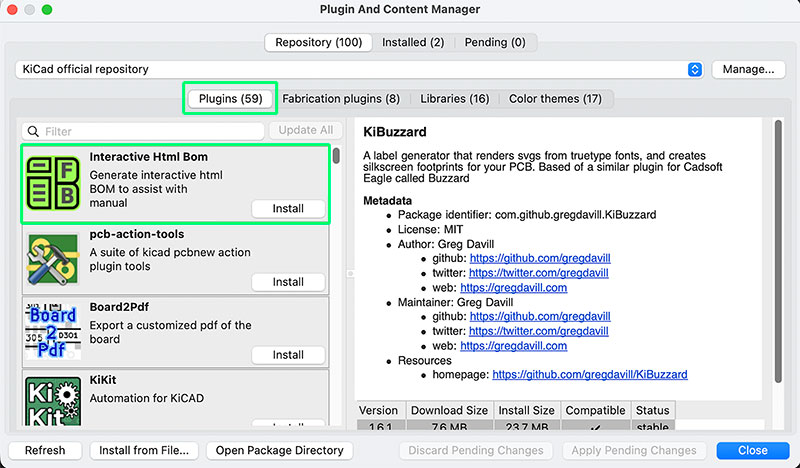Select the Board2Pdf title text
800x468 pixels.
pos(119,307)
